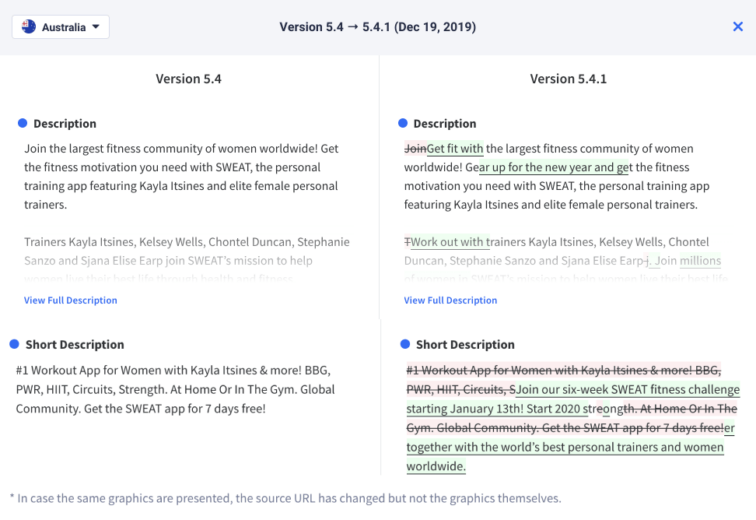Click the Description heading in Version 5.4.1
This screenshot has width=756, height=520.
[445, 124]
